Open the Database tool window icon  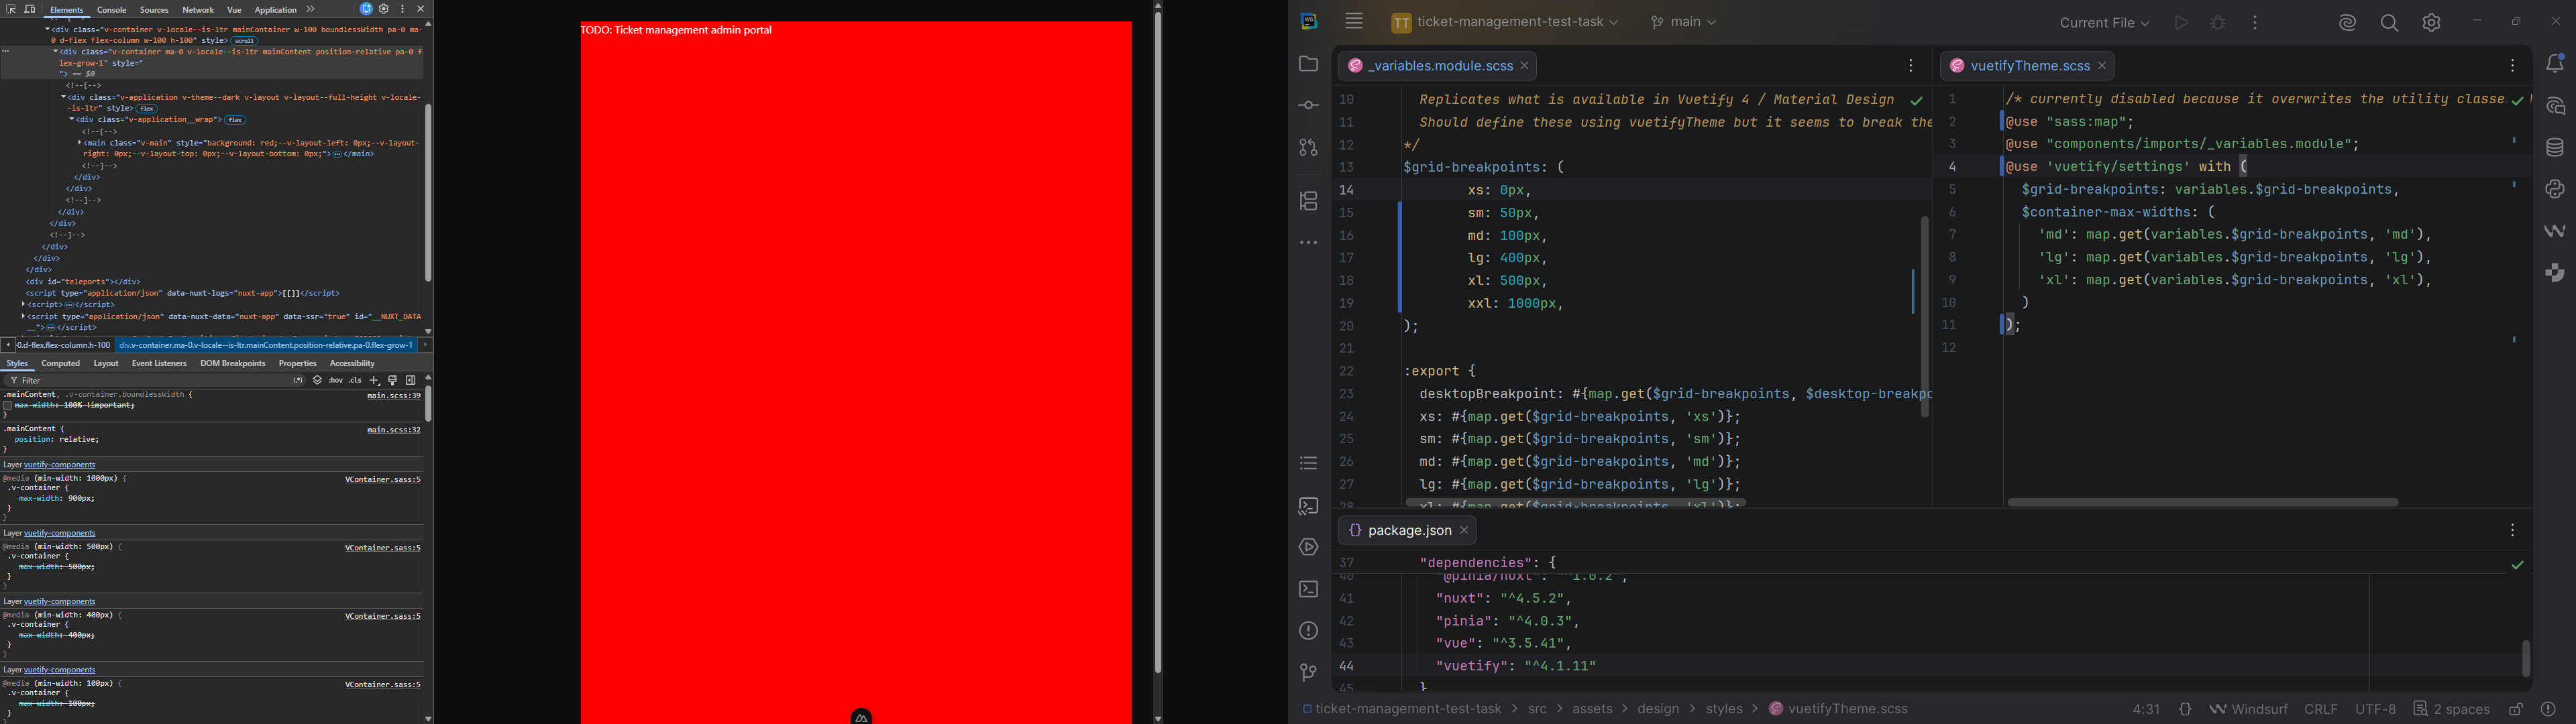click(x=2555, y=148)
